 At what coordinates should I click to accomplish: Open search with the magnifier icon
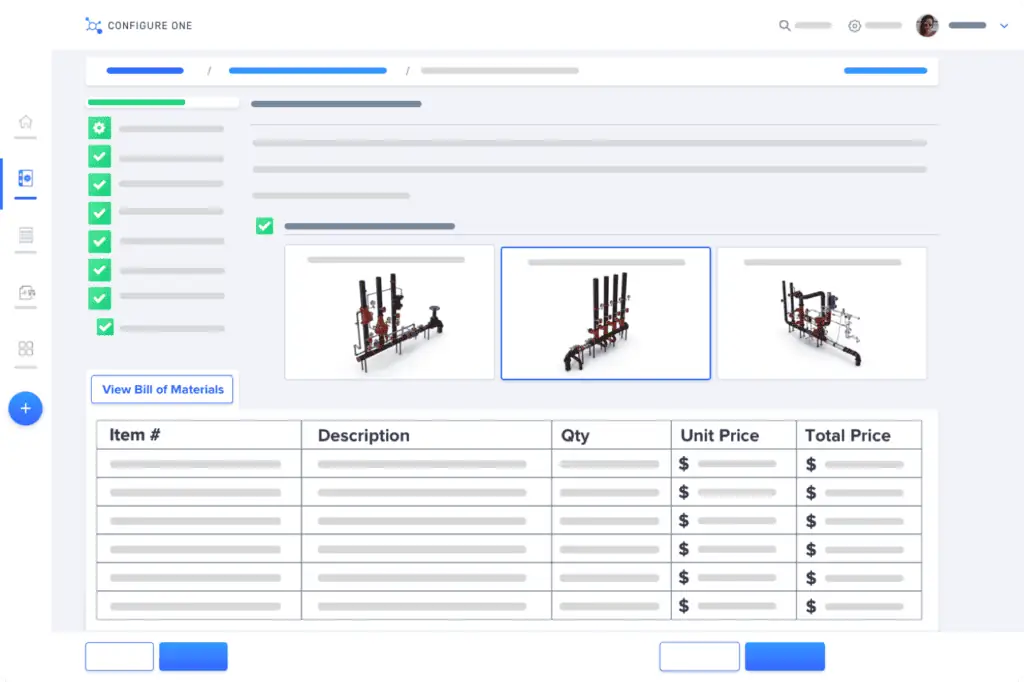784,25
